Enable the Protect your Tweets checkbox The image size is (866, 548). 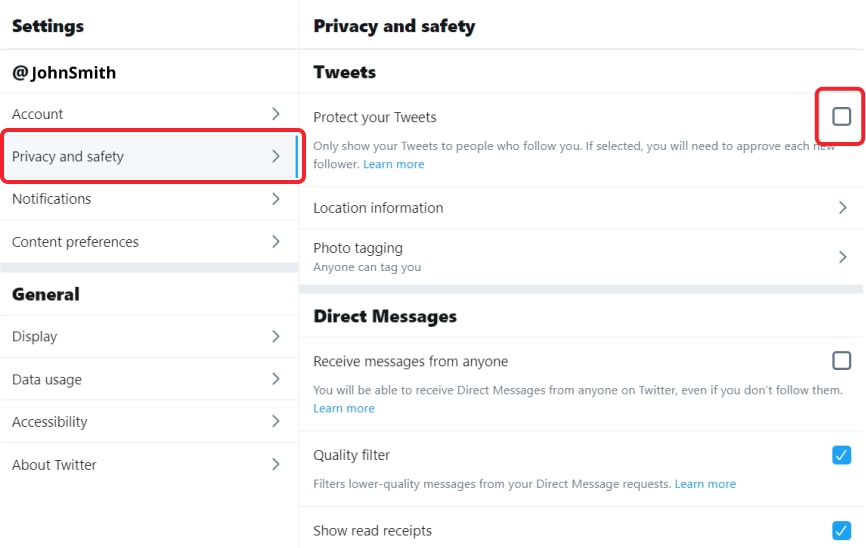842,117
